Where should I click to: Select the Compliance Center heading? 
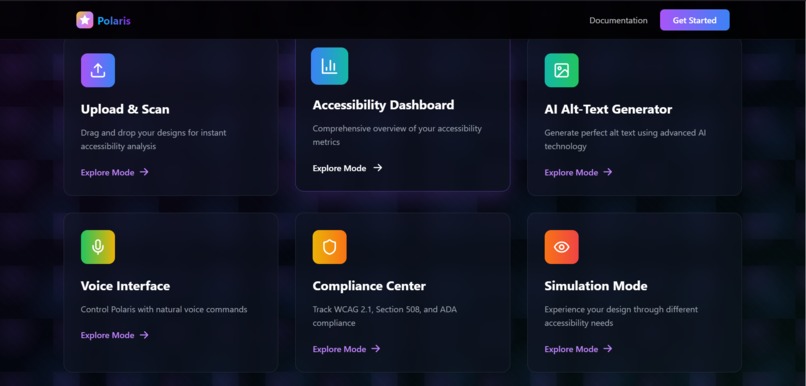click(369, 286)
